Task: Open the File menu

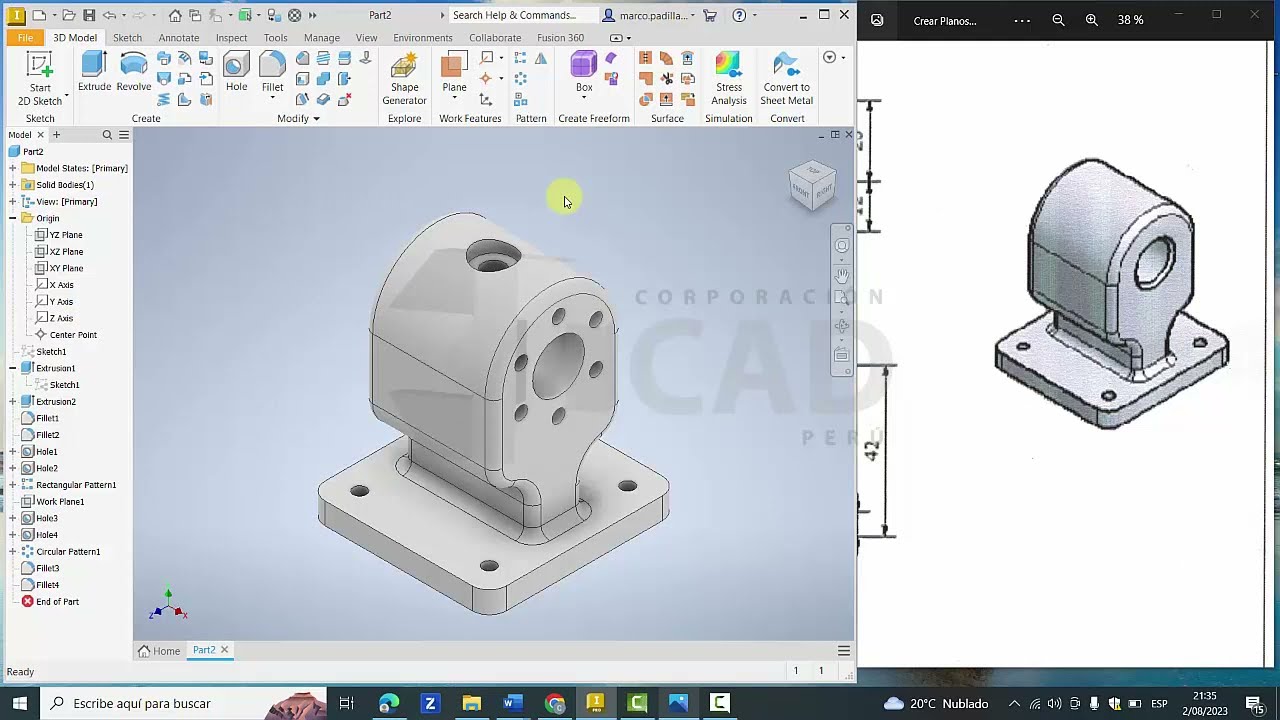Action: click(x=25, y=38)
